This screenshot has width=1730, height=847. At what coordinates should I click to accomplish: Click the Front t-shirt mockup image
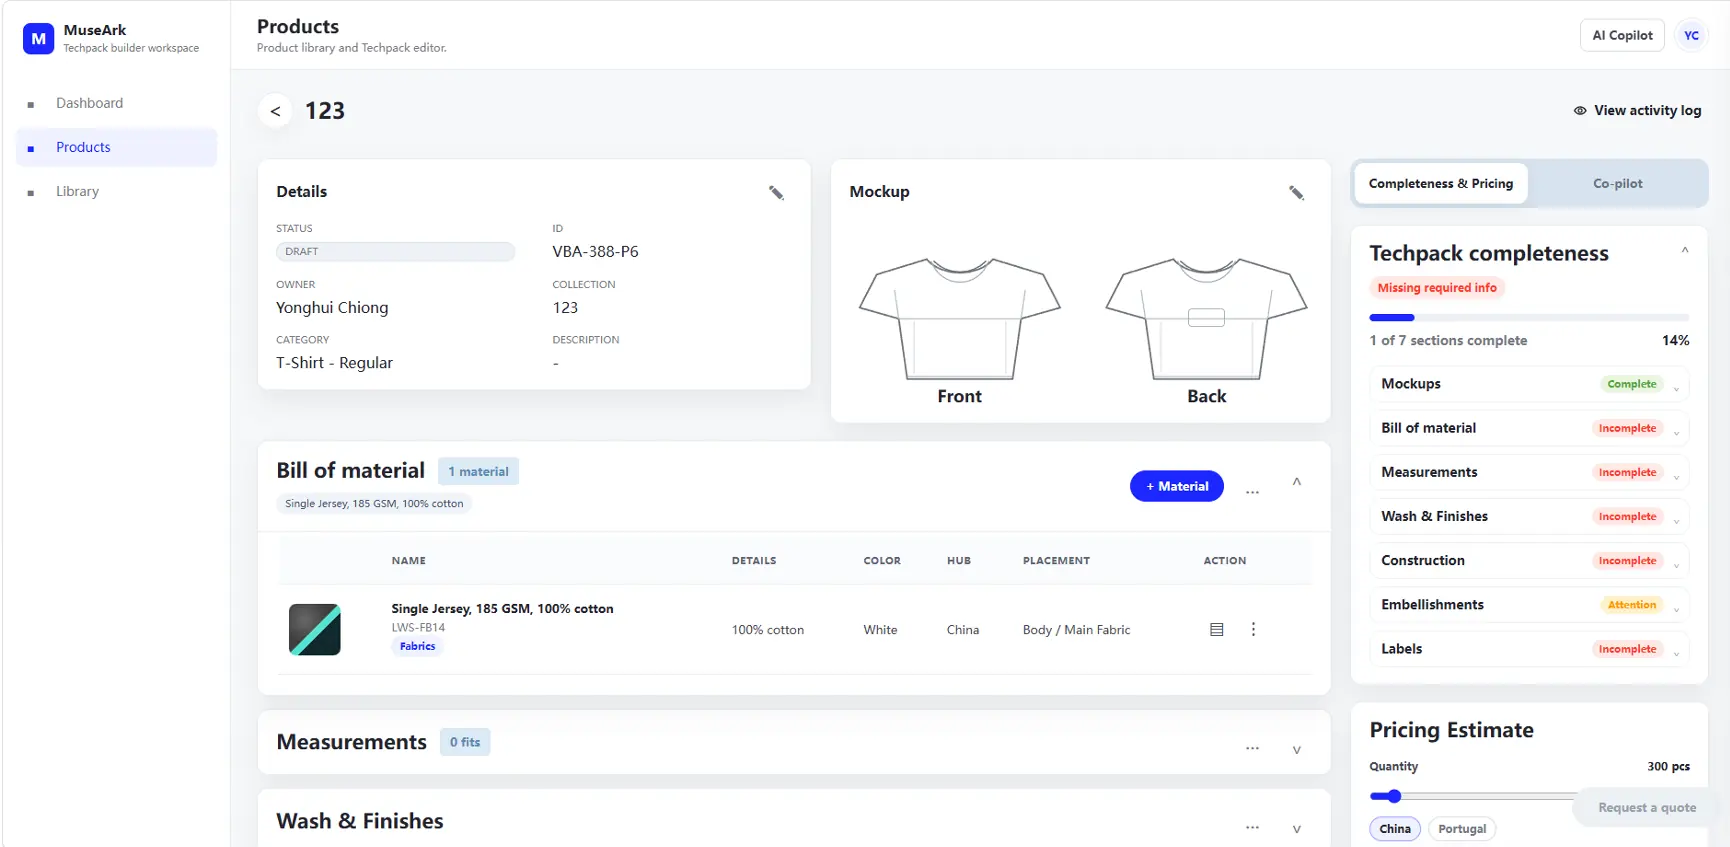pyautogui.click(x=960, y=319)
